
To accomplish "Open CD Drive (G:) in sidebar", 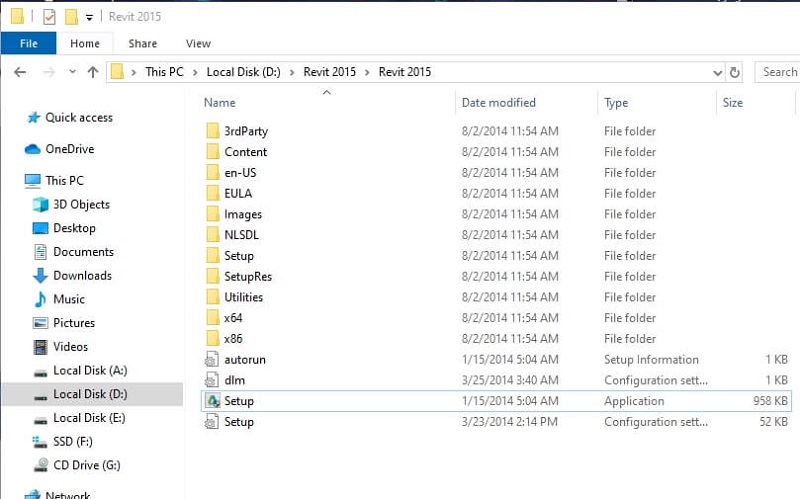I will [x=88, y=465].
